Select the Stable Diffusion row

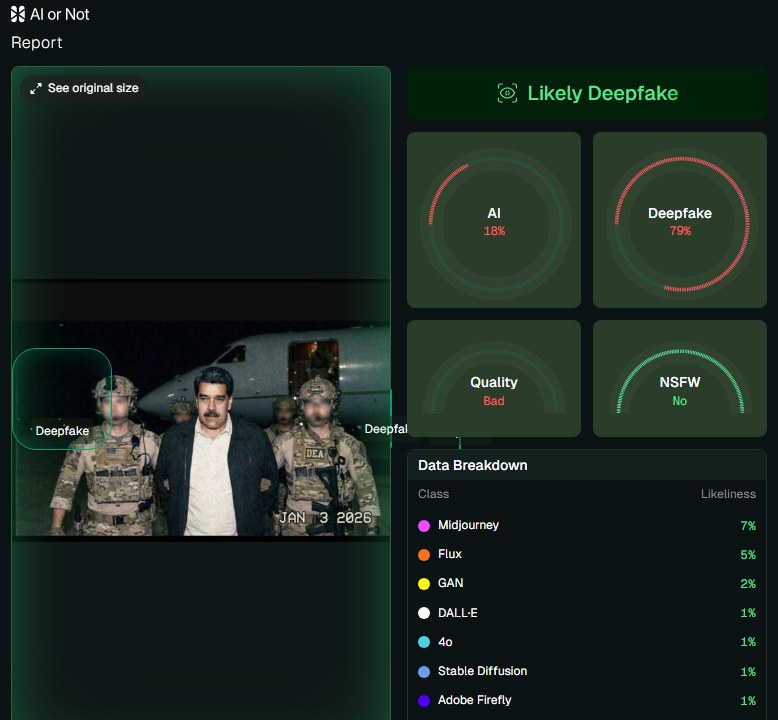(586, 671)
